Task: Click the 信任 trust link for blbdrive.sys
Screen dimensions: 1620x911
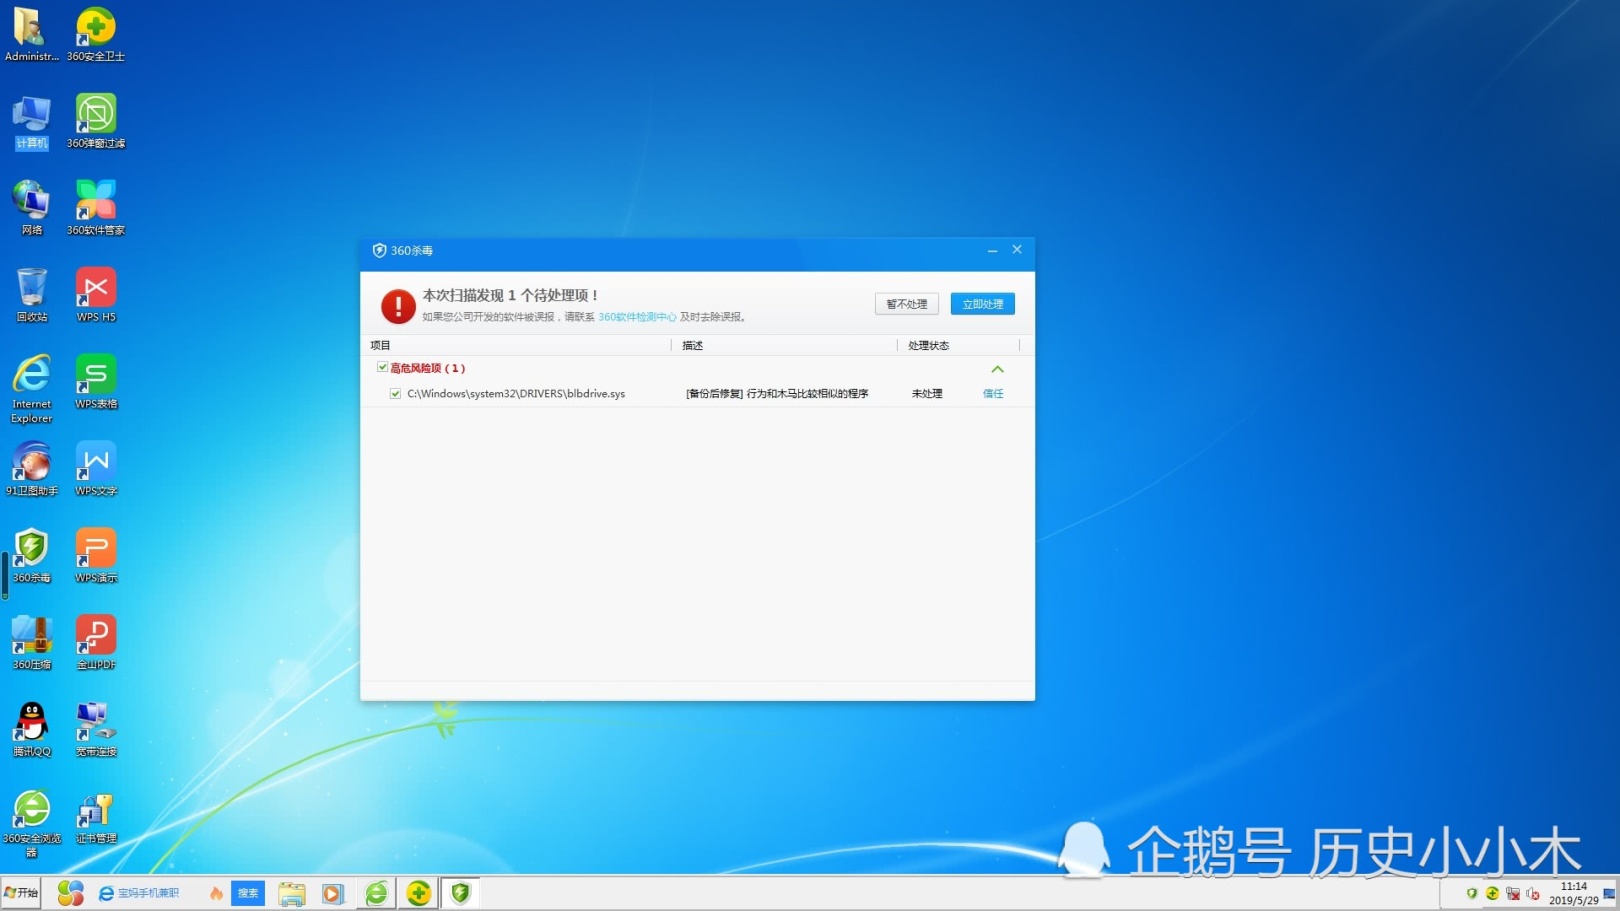Action: pyautogui.click(x=993, y=394)
